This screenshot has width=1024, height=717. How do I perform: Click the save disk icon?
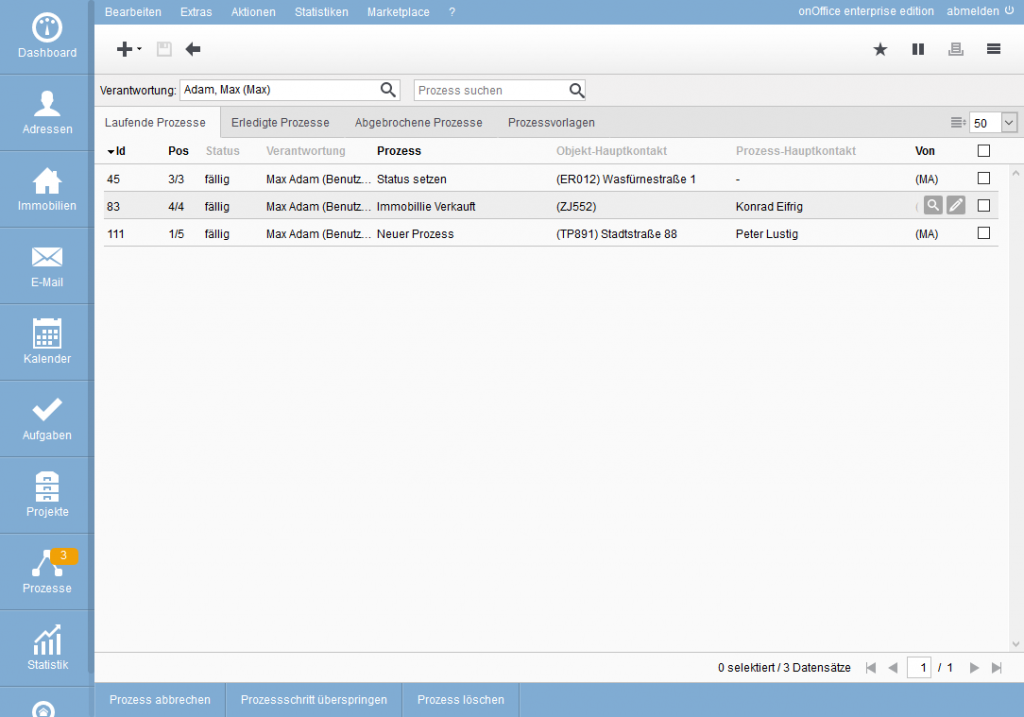tap(164, 49)
